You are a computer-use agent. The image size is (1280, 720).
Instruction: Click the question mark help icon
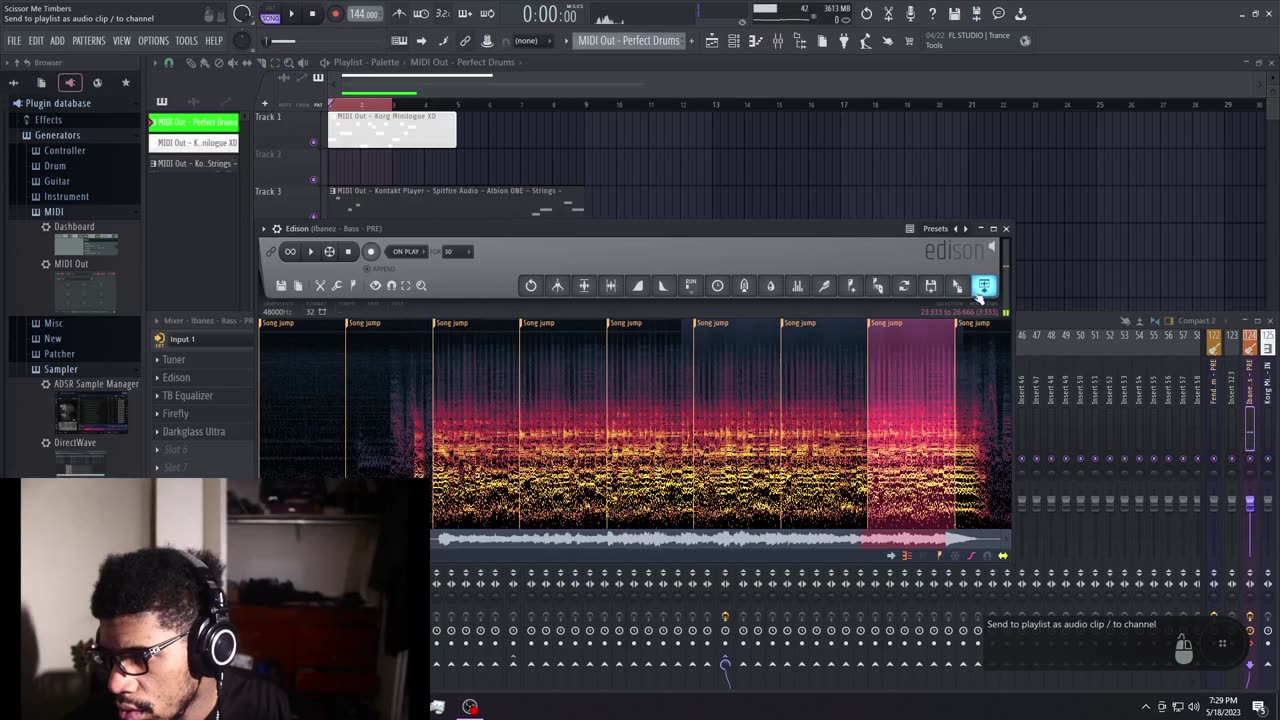point(932,14)
